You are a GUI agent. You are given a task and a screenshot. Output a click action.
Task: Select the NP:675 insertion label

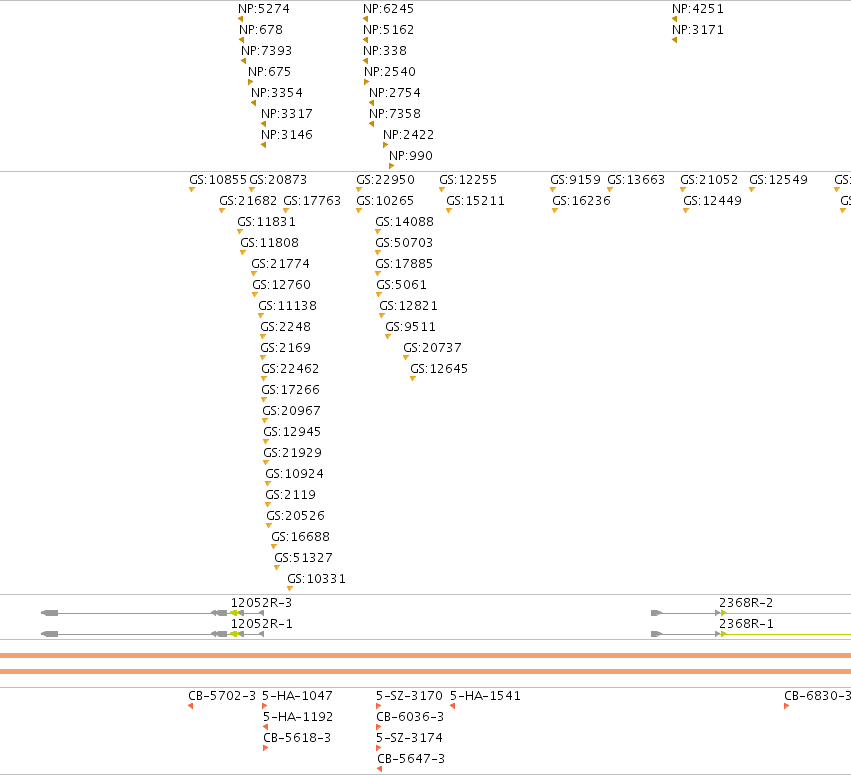pyautogui.click(x=269, y=72)
